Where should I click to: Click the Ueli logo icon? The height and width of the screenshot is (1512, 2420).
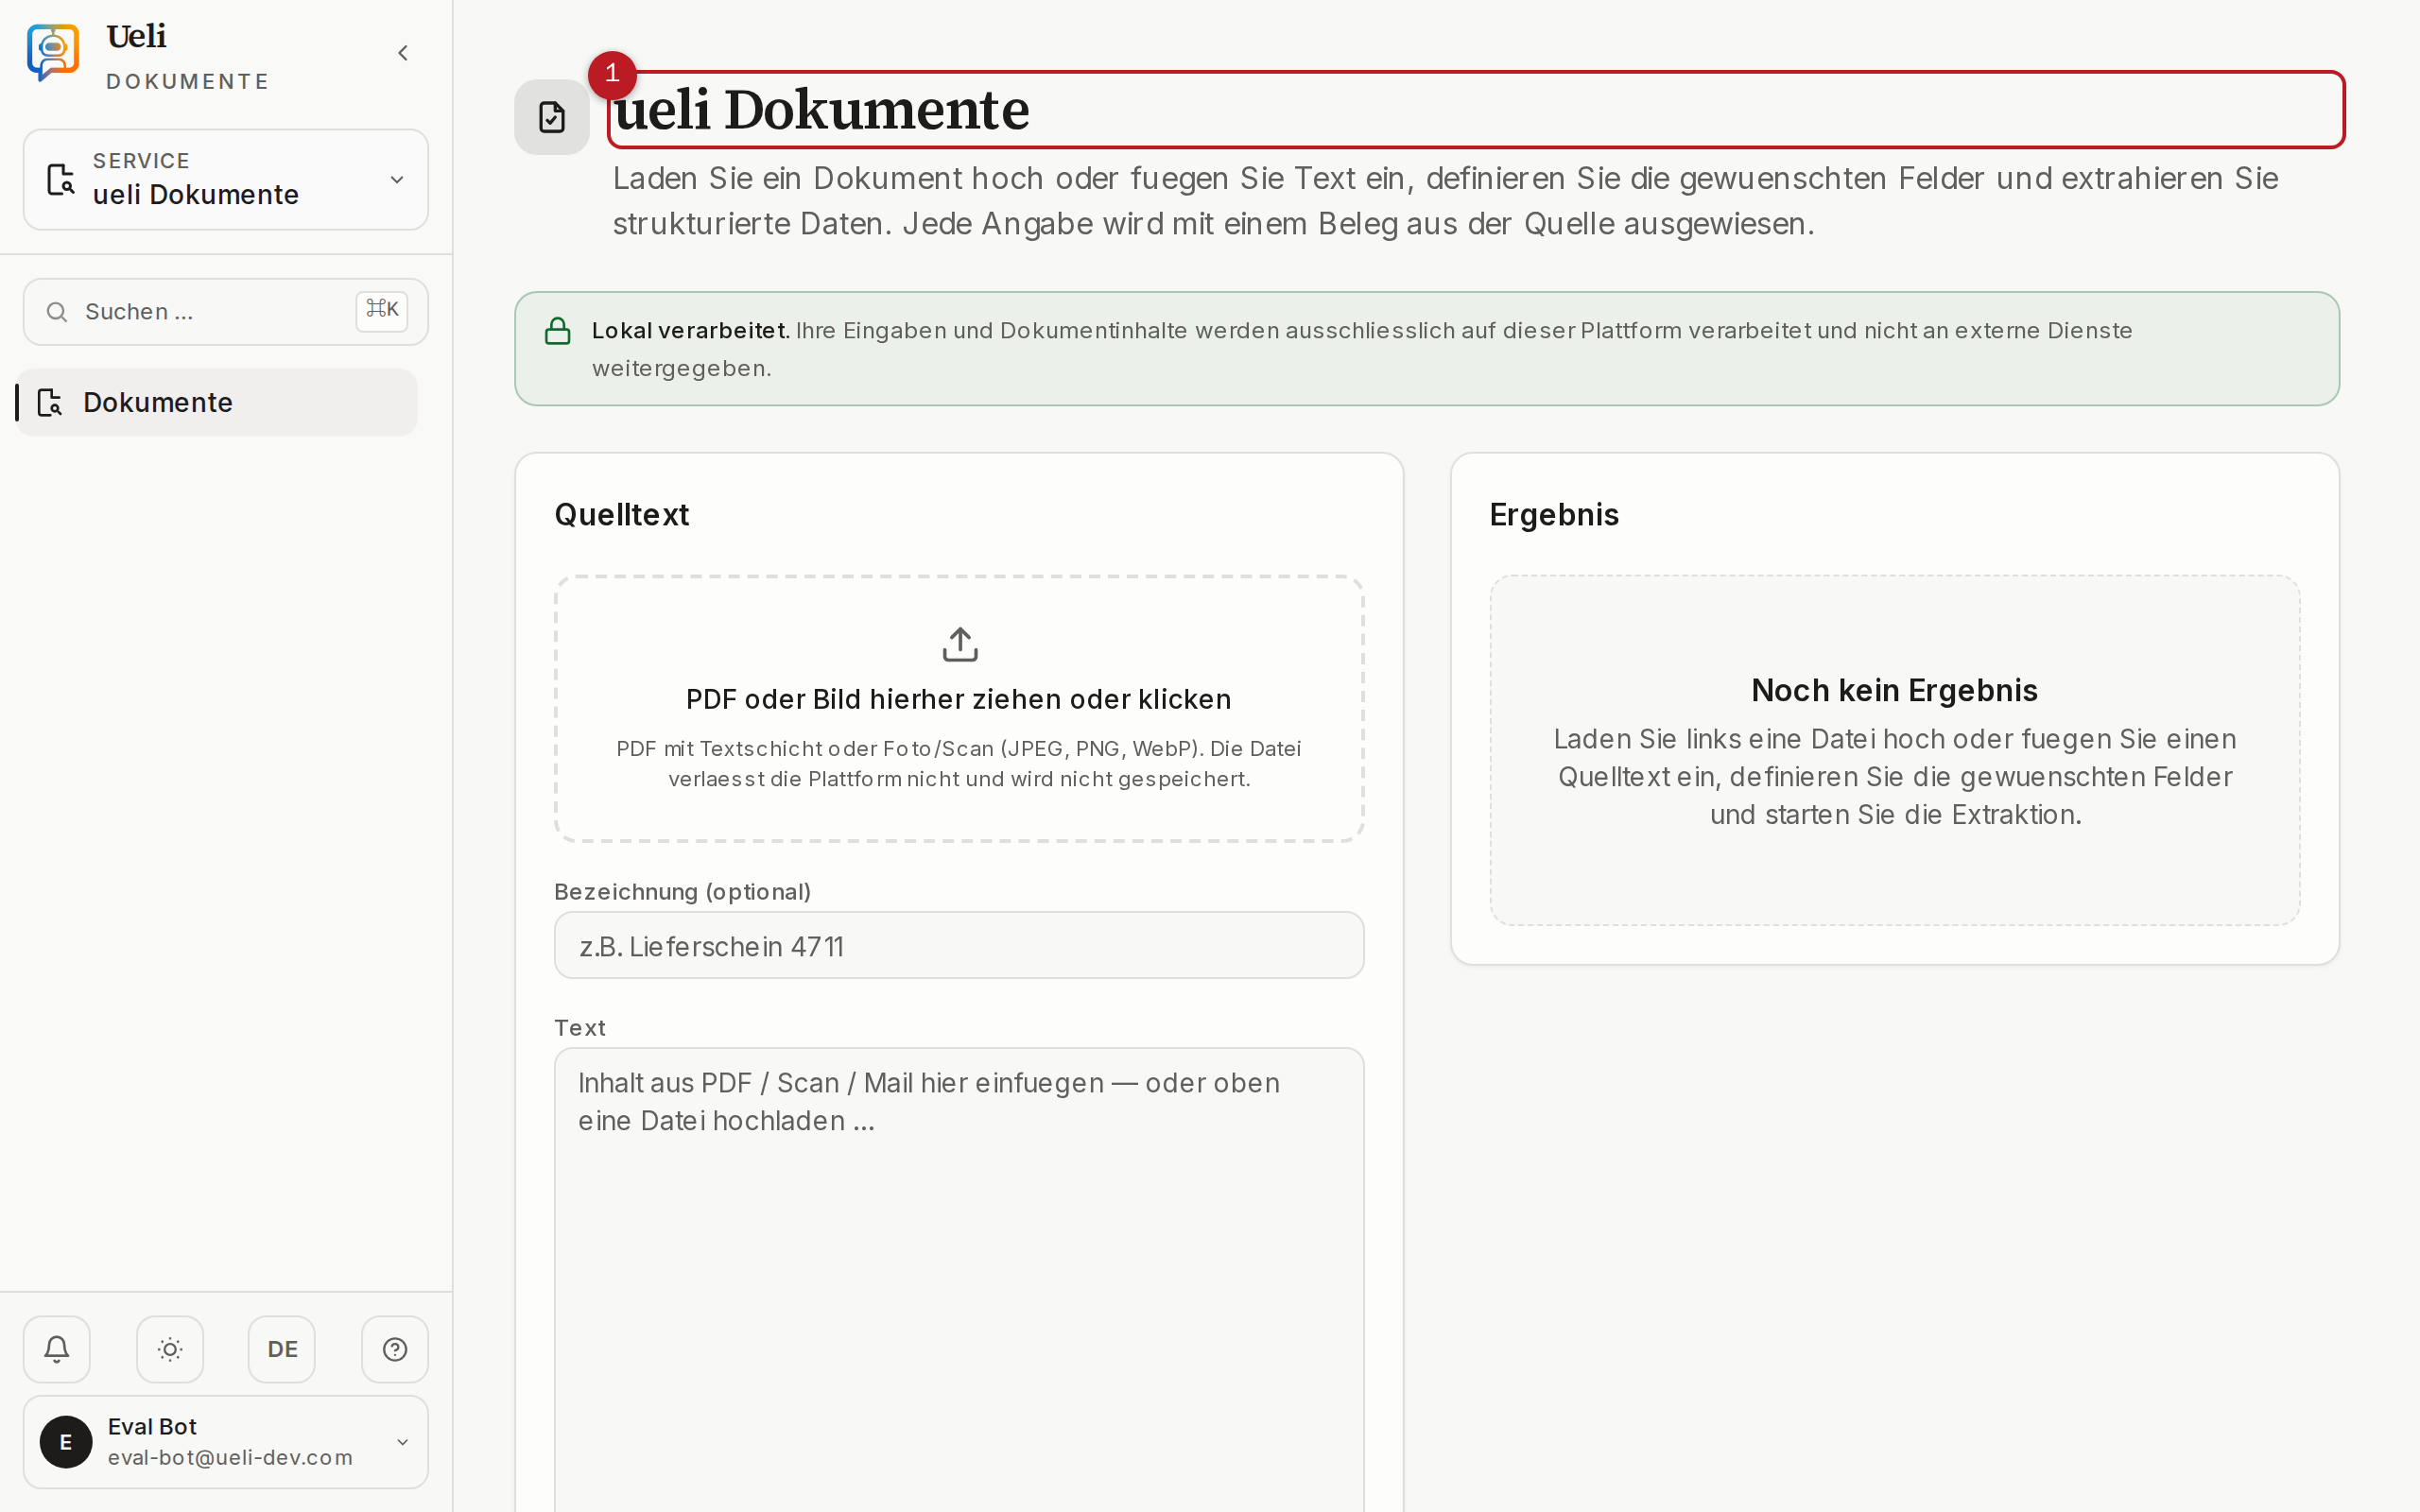coord(53,52)
